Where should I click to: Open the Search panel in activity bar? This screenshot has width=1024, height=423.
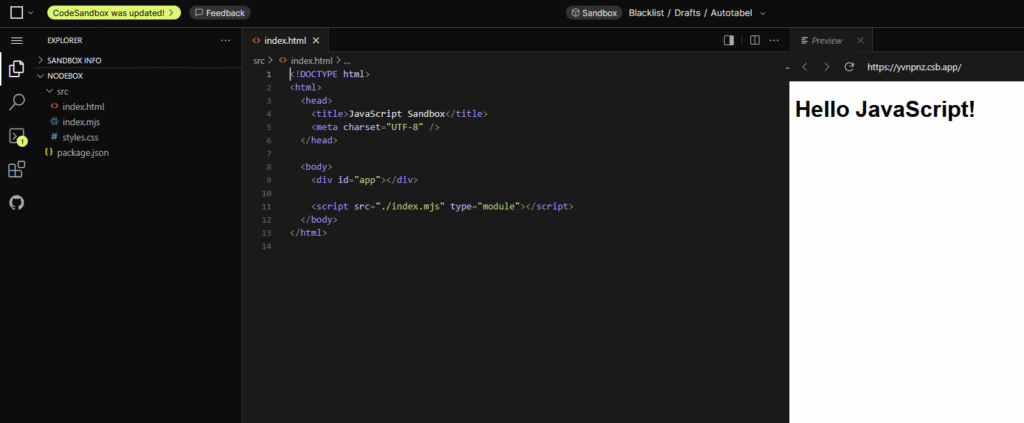pos(16,102)
